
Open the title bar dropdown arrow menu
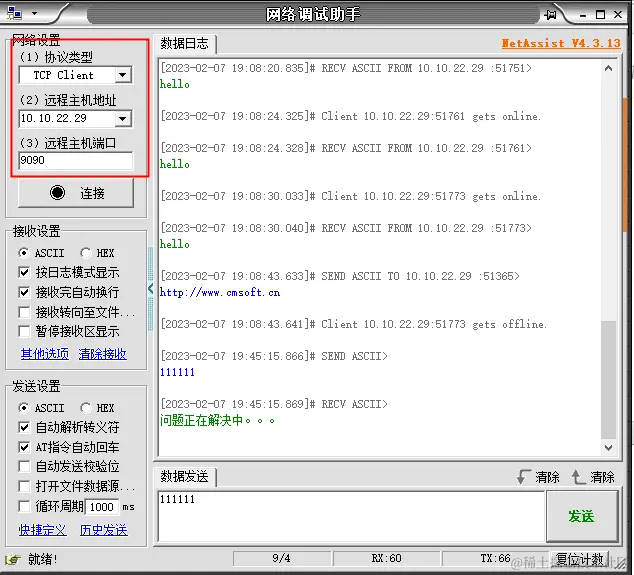click(34, 14)
